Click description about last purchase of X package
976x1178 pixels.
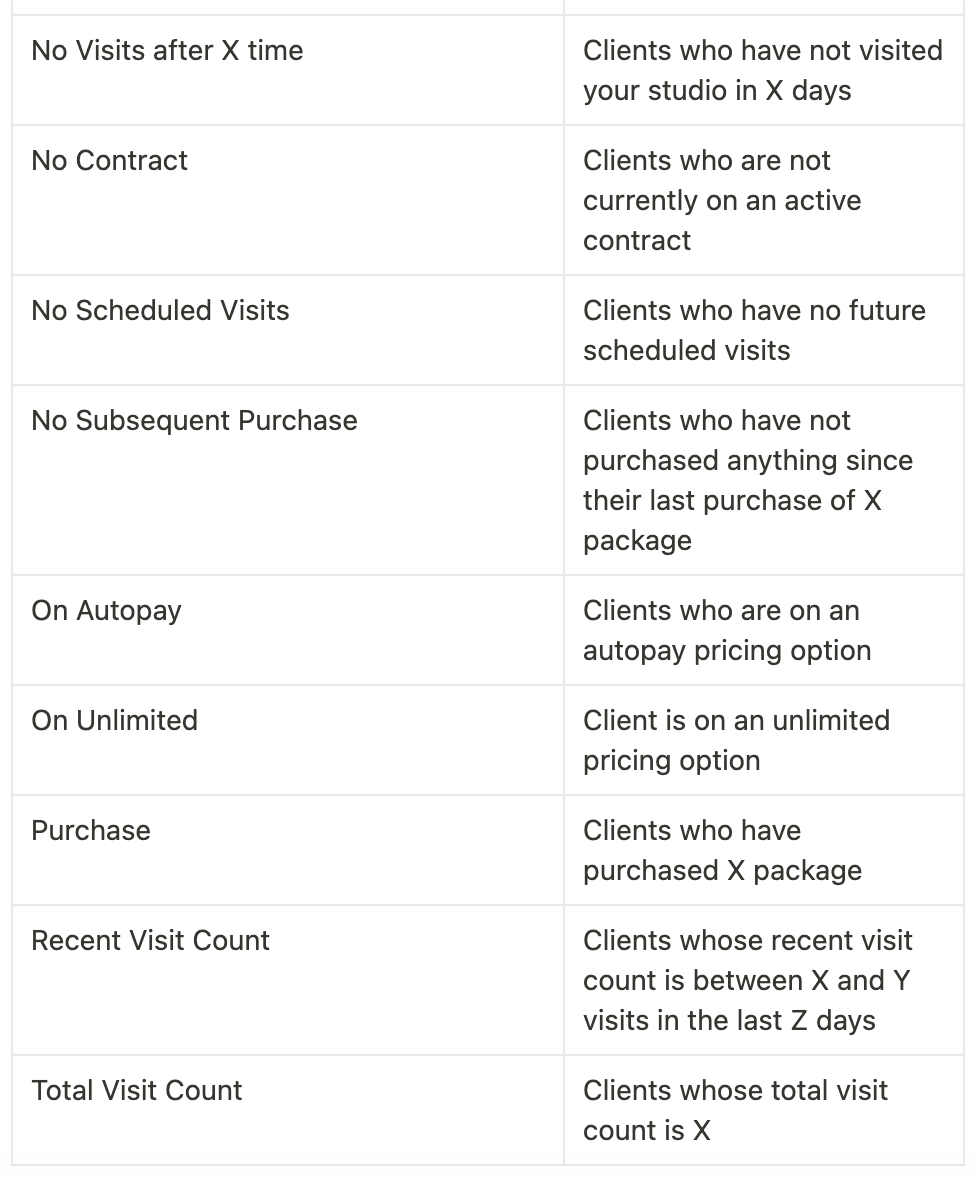[748, 481]
